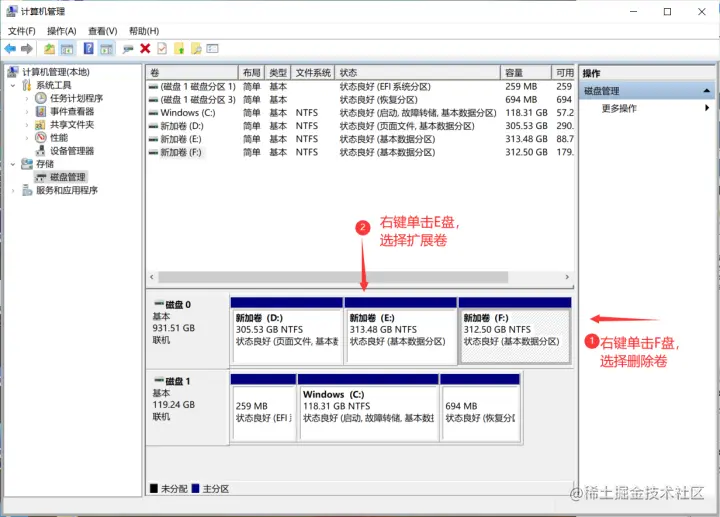The width and height of the screenshot is (720, 517).
Task: Select 计算机管理(本地) root node
Action: [56, 72]
